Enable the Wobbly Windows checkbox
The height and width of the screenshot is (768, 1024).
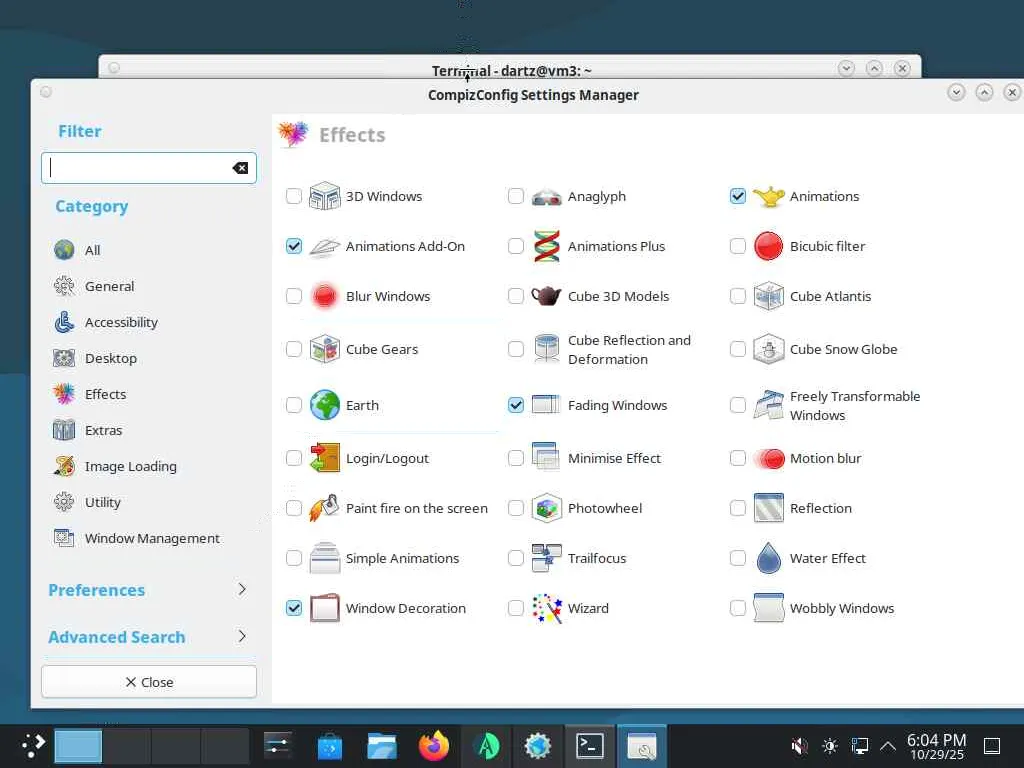(x=738, y=608)
